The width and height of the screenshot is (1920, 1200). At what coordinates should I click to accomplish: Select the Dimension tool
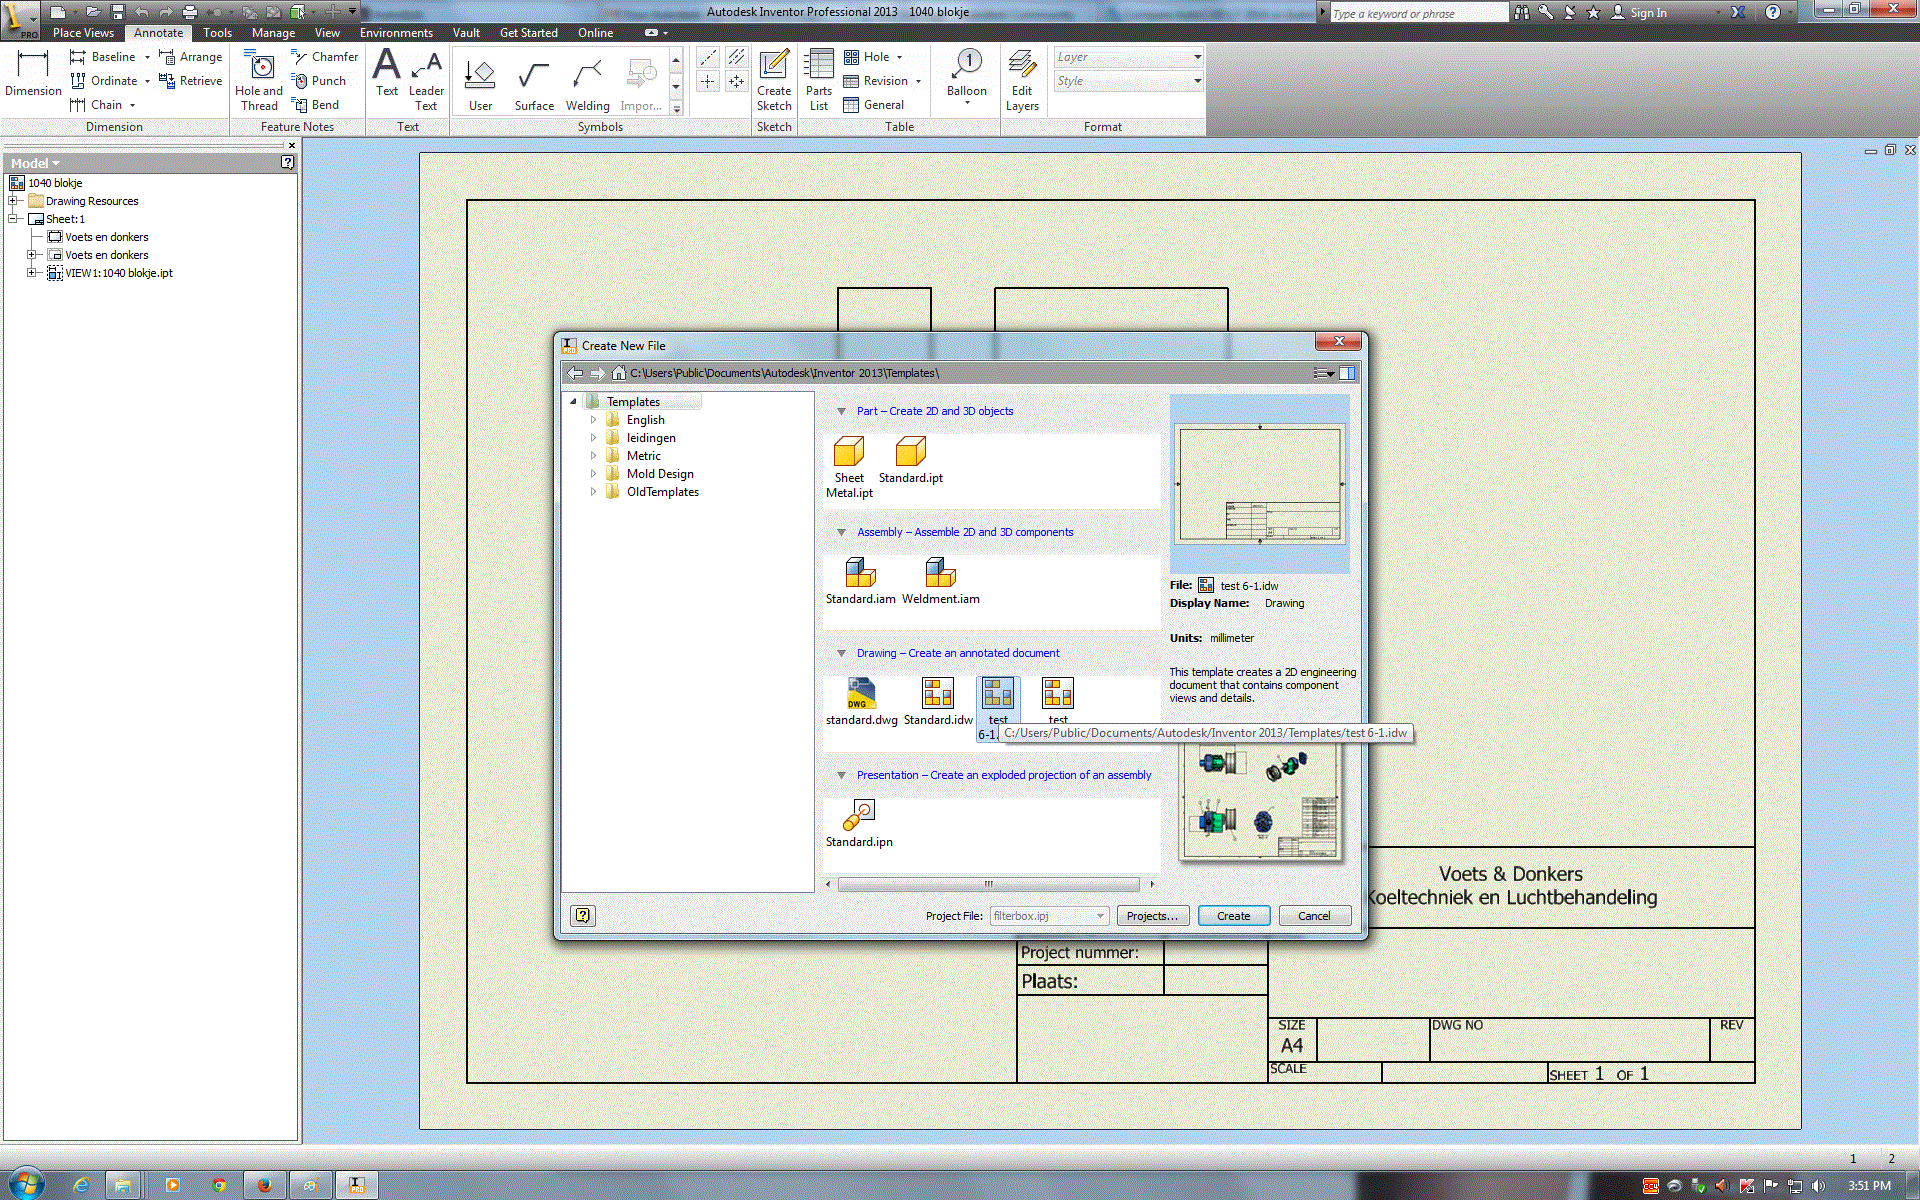[x=33, y=74]
